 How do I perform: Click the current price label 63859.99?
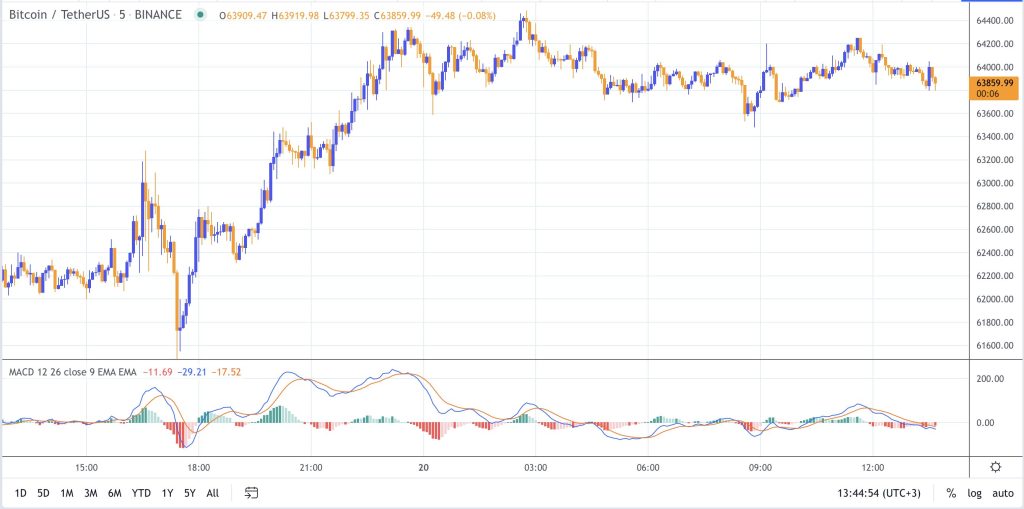click(995, 83)
